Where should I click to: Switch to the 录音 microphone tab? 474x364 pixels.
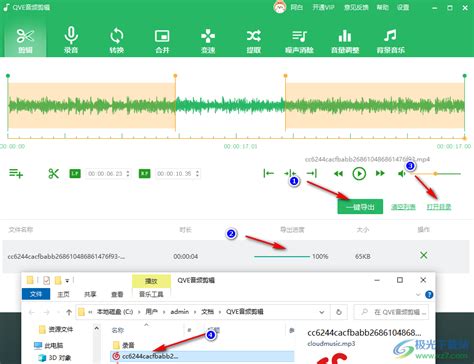click(71, 40)
